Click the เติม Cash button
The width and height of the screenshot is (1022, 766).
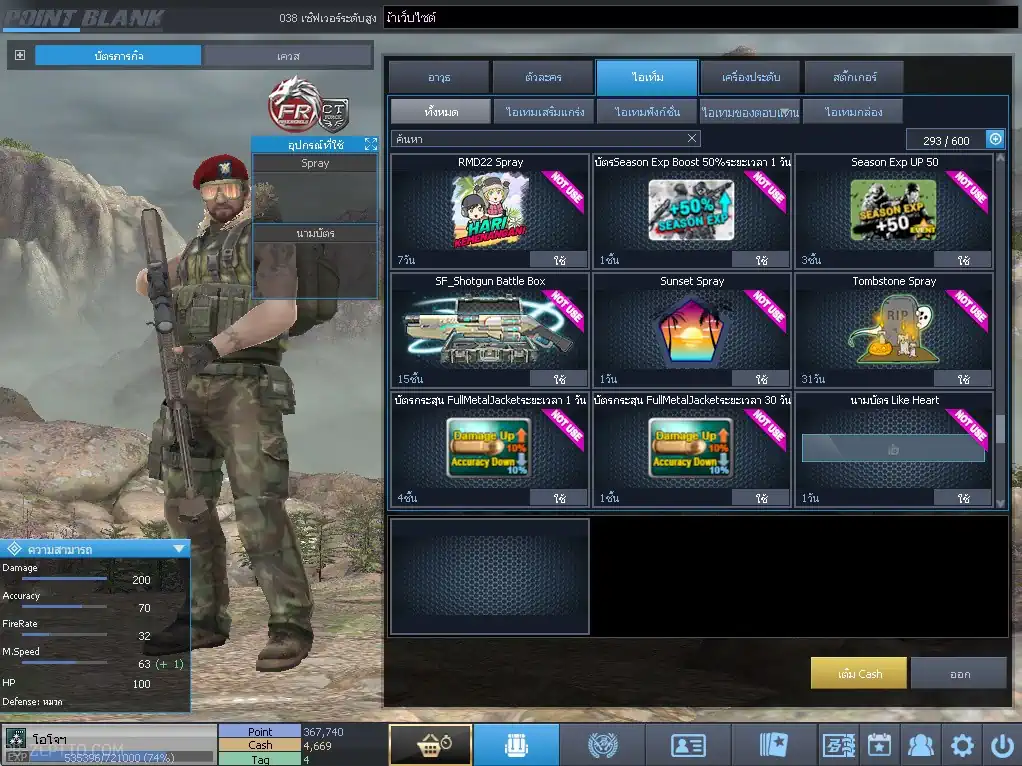pos(859,674)
